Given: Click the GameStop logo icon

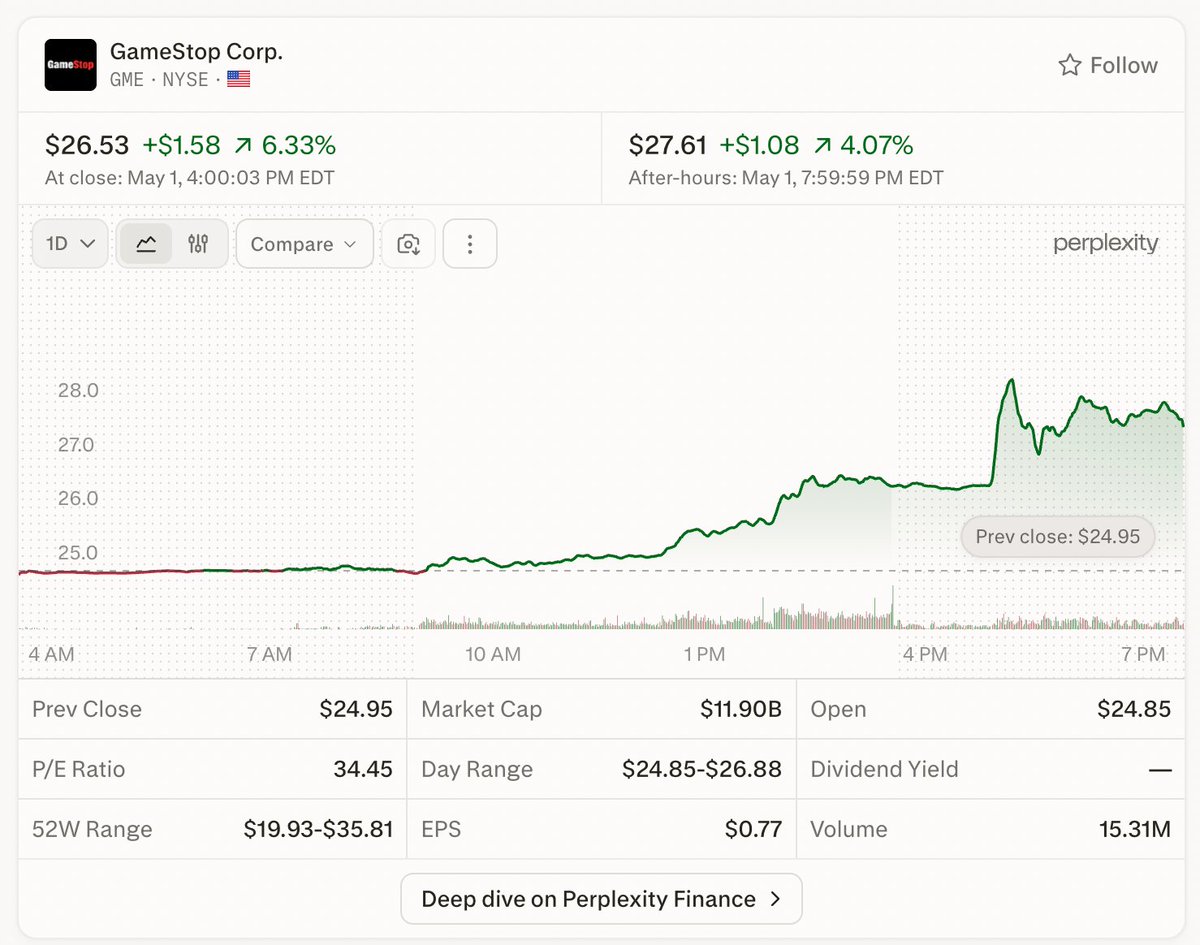Looking at the screenshot, I should 70,65.
